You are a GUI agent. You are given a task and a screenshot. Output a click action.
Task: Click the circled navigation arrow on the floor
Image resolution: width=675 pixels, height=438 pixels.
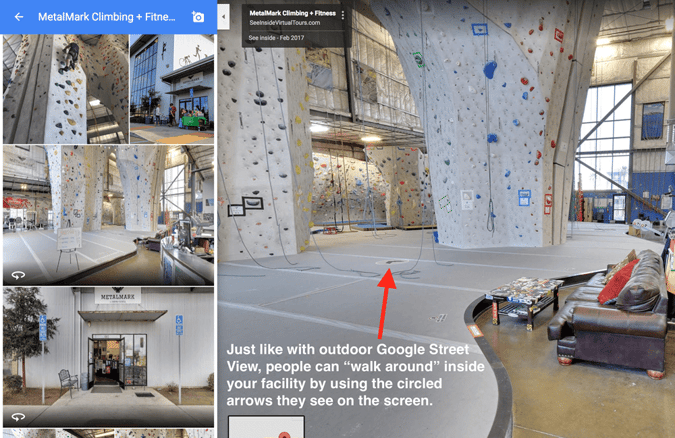tap(392, 262)
